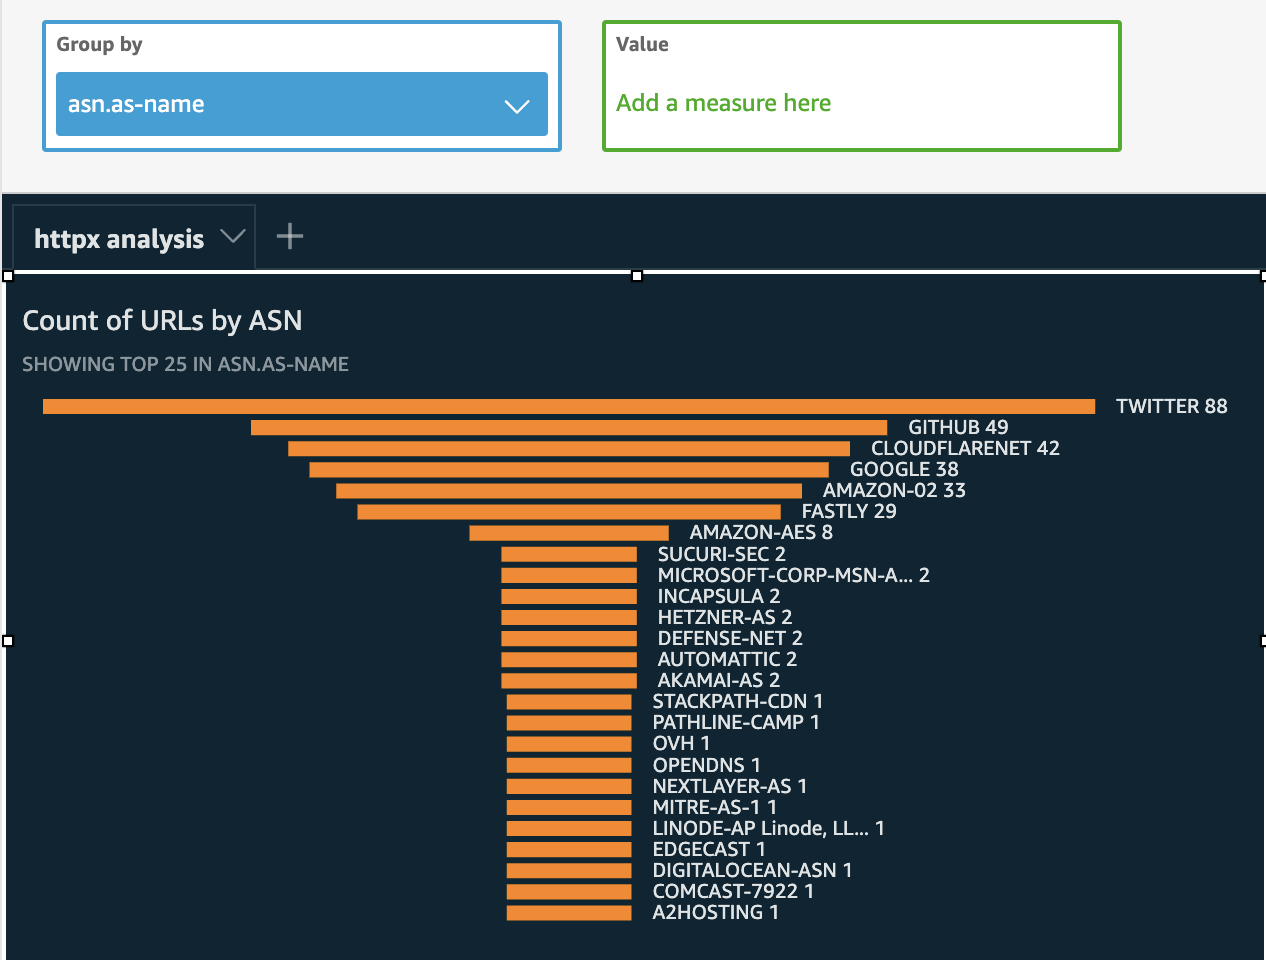Click the PATHLINE-CAMP funnel bar
The width and height of the screenshot is (1266, 960).
[x=569, y=723]
